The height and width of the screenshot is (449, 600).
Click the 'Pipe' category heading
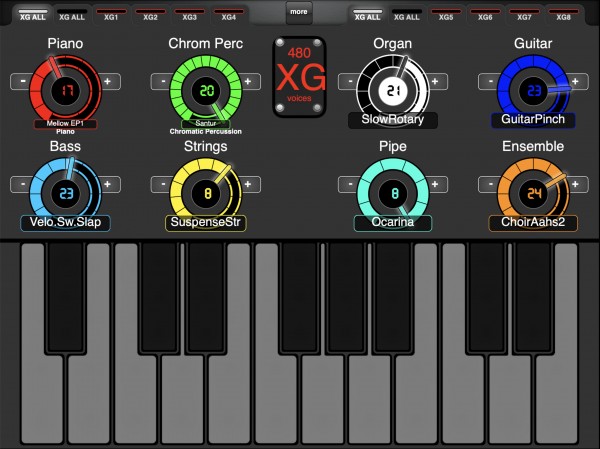point(393,147)
